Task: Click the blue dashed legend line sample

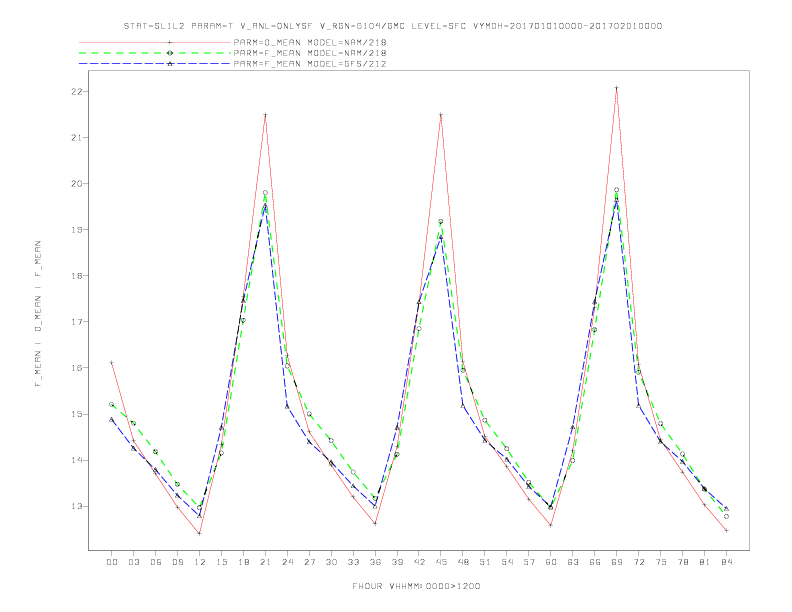Action: pyautogui.click(x=155, y=64)
